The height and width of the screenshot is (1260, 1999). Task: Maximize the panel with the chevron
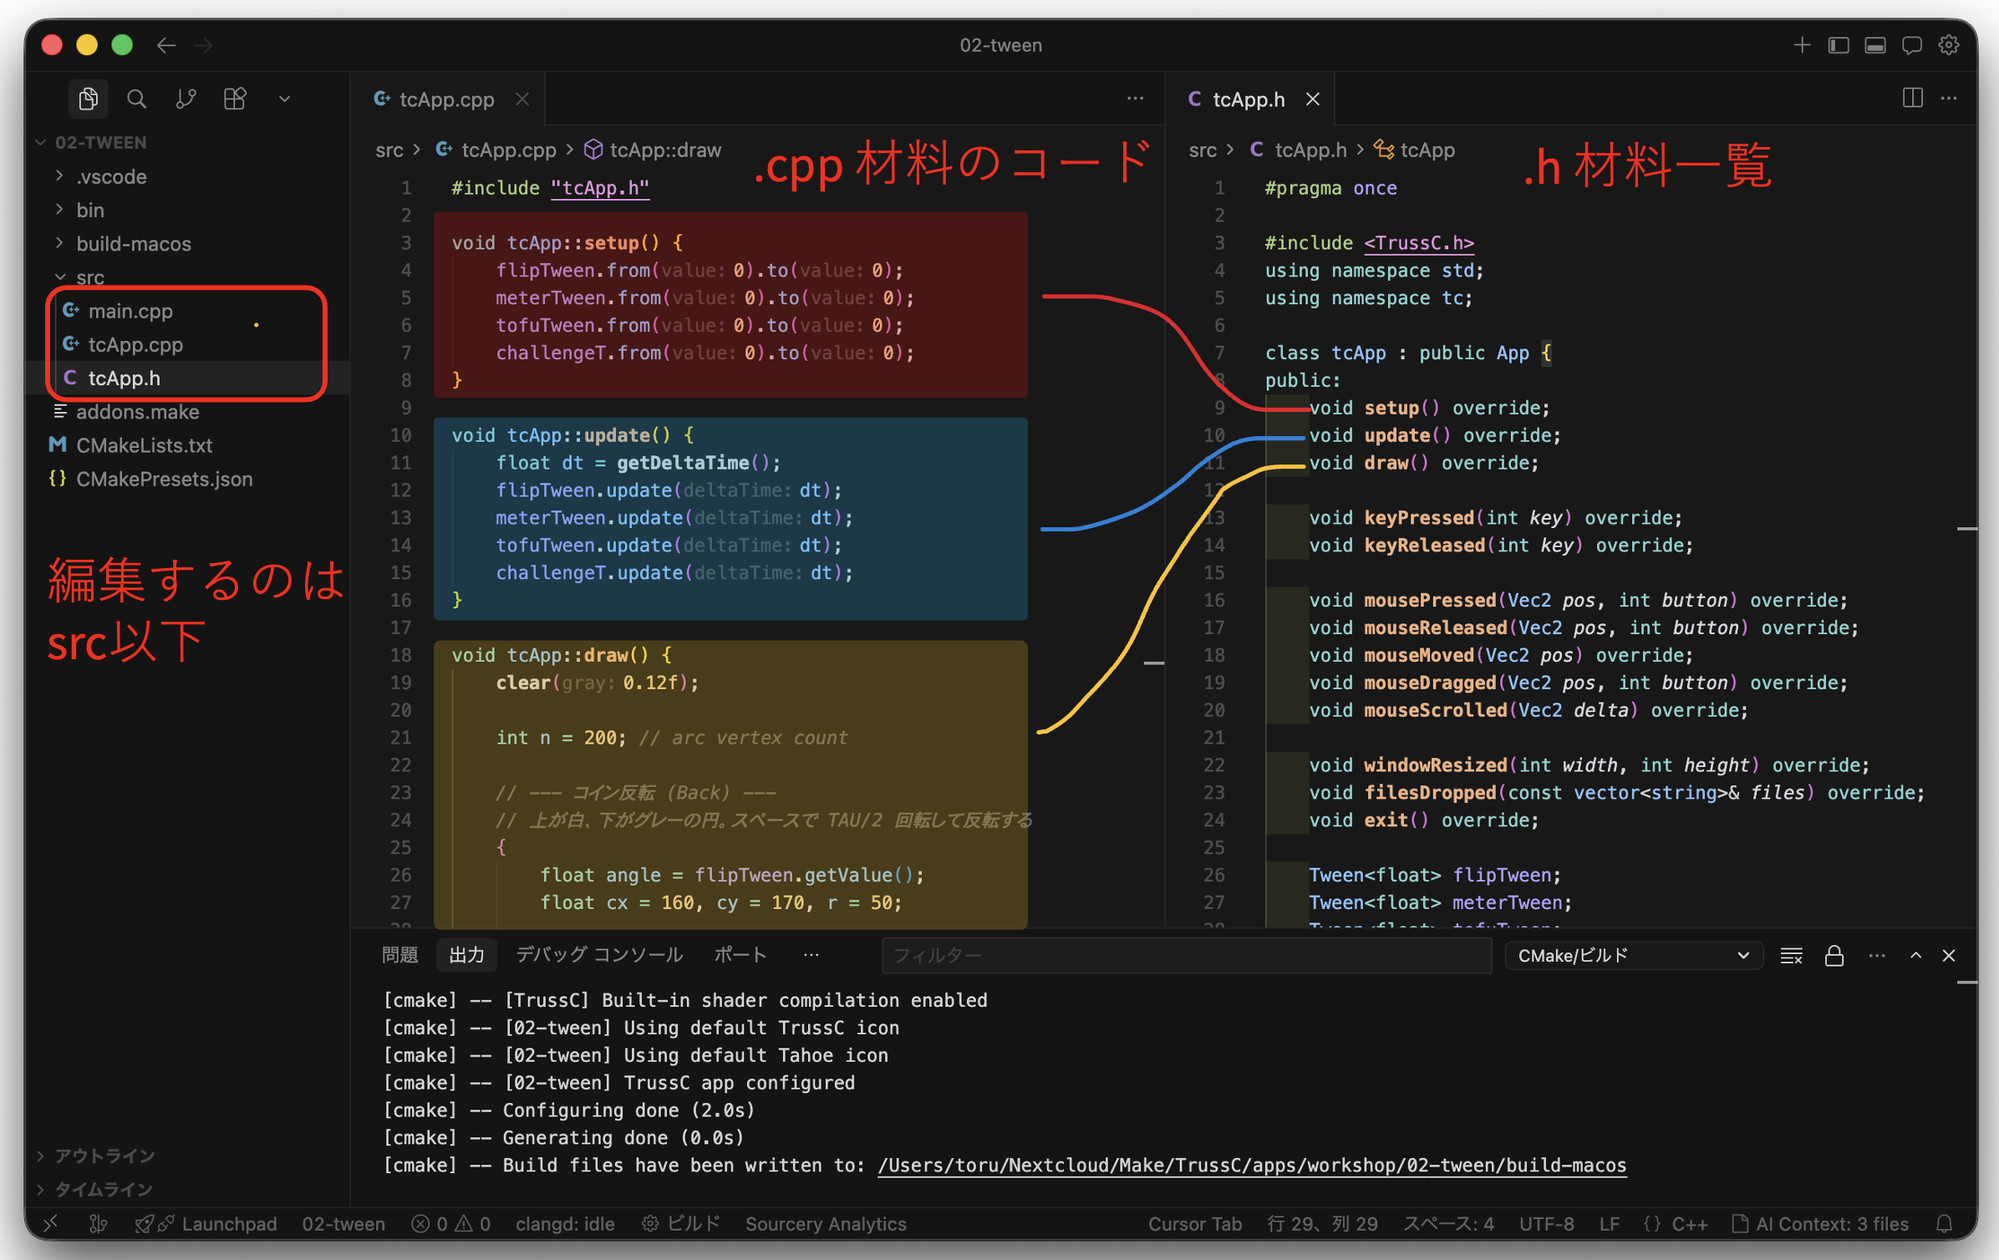(1915, 955)
